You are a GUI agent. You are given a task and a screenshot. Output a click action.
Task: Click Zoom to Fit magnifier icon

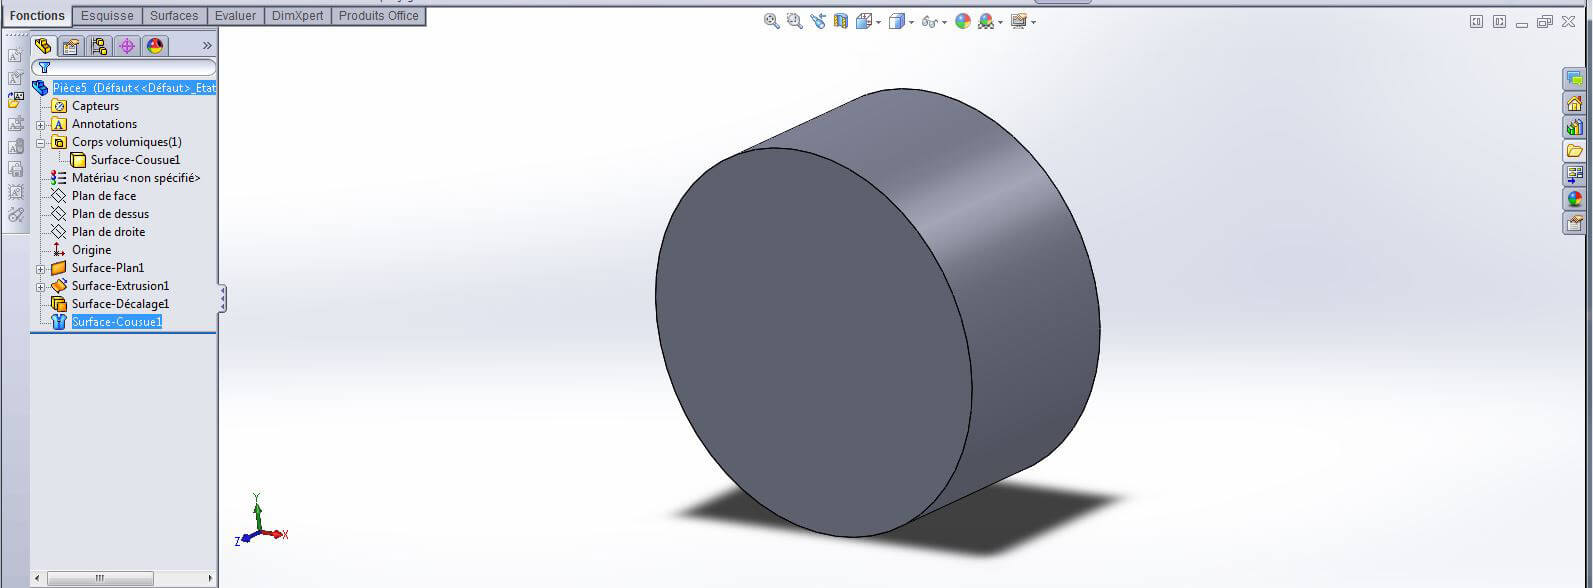771,21
